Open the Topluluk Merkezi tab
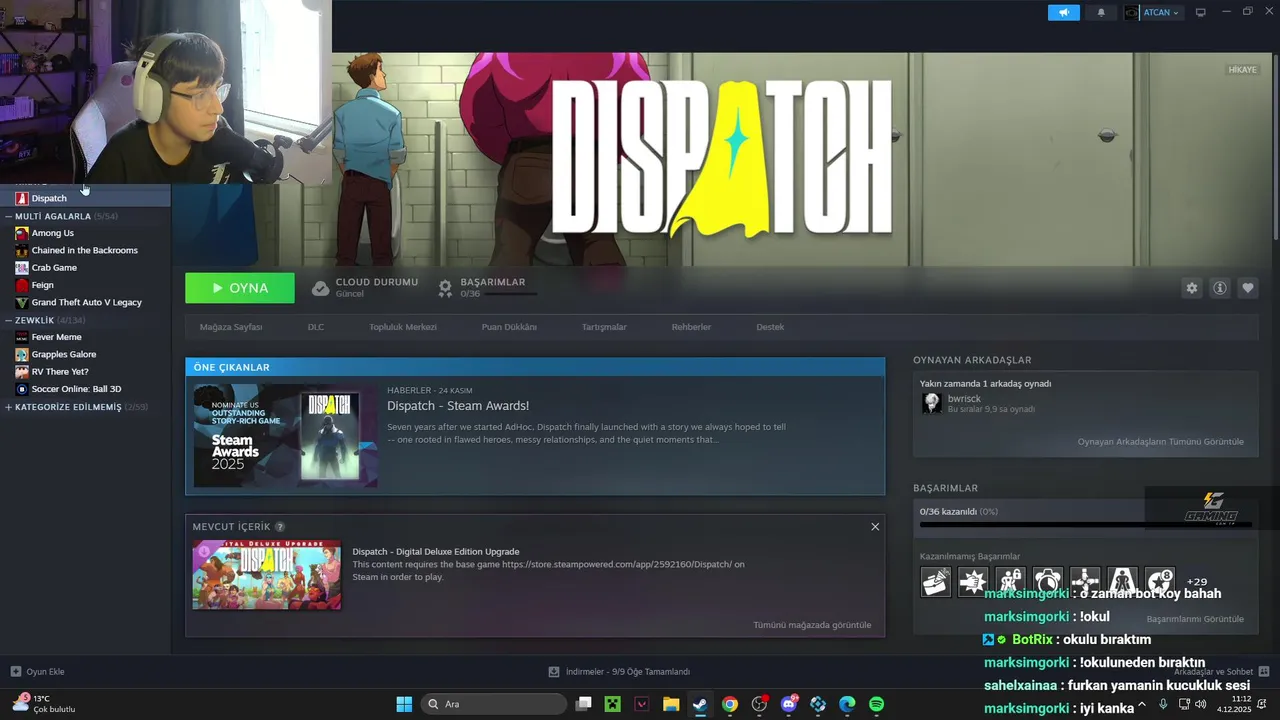Screen dimensions: 1280x720 coord(403,327)
